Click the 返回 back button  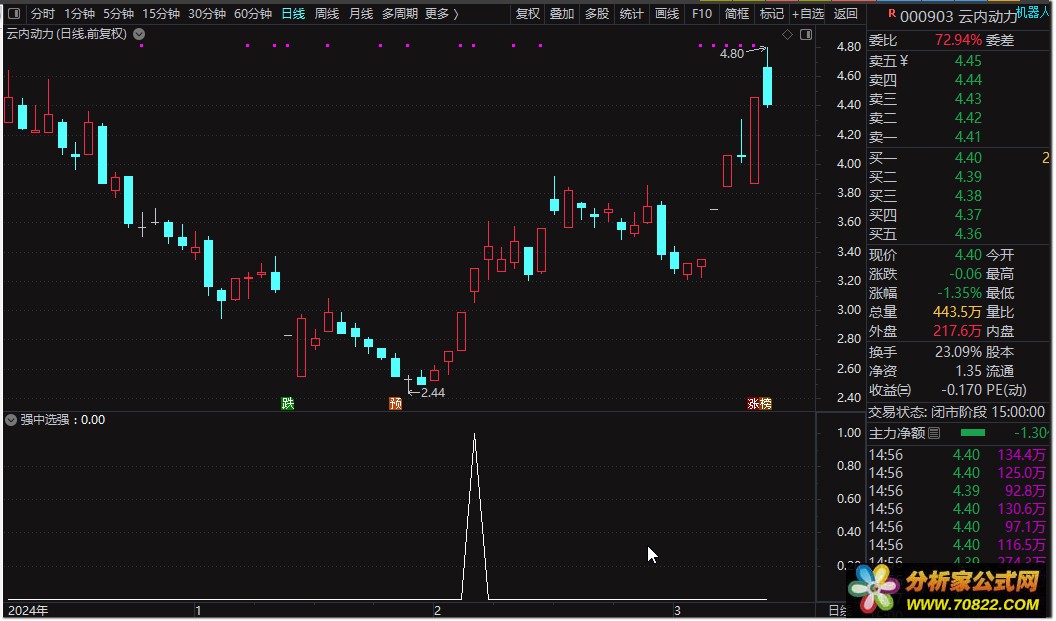click(846, 13)
